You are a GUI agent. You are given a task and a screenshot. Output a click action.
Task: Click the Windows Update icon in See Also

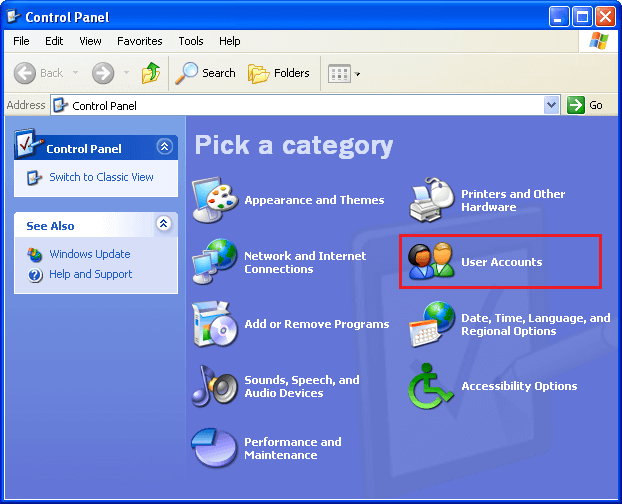tap(35, 254)
